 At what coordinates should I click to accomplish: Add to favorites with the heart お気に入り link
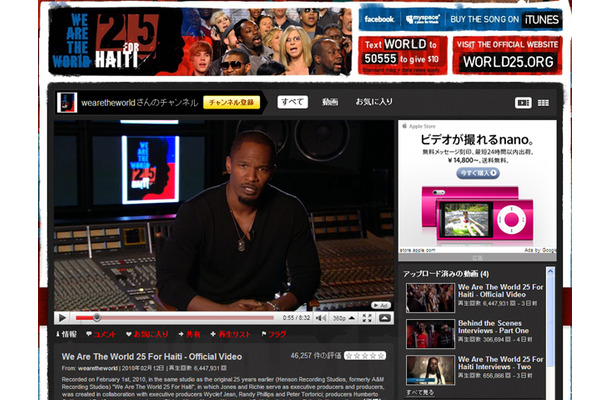(147, 334)
